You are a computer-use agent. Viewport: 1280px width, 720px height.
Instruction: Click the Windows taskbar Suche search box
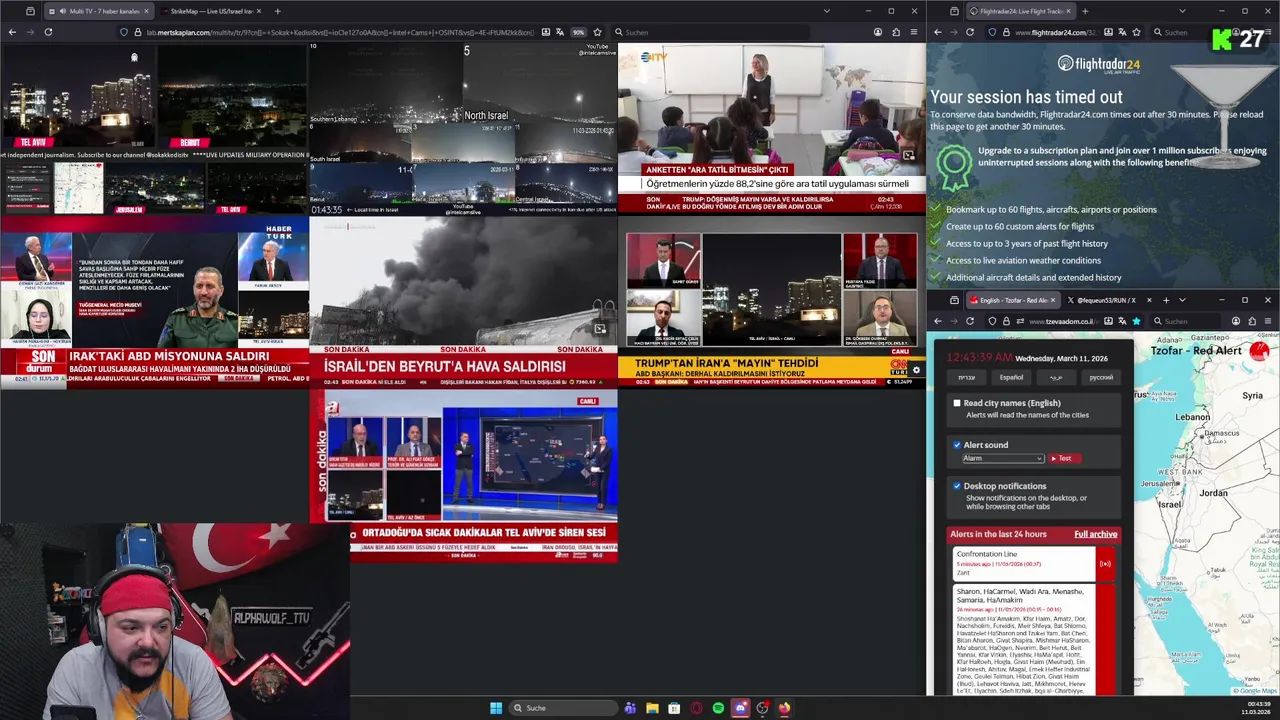pyautogui.click(x=562, y=708)
